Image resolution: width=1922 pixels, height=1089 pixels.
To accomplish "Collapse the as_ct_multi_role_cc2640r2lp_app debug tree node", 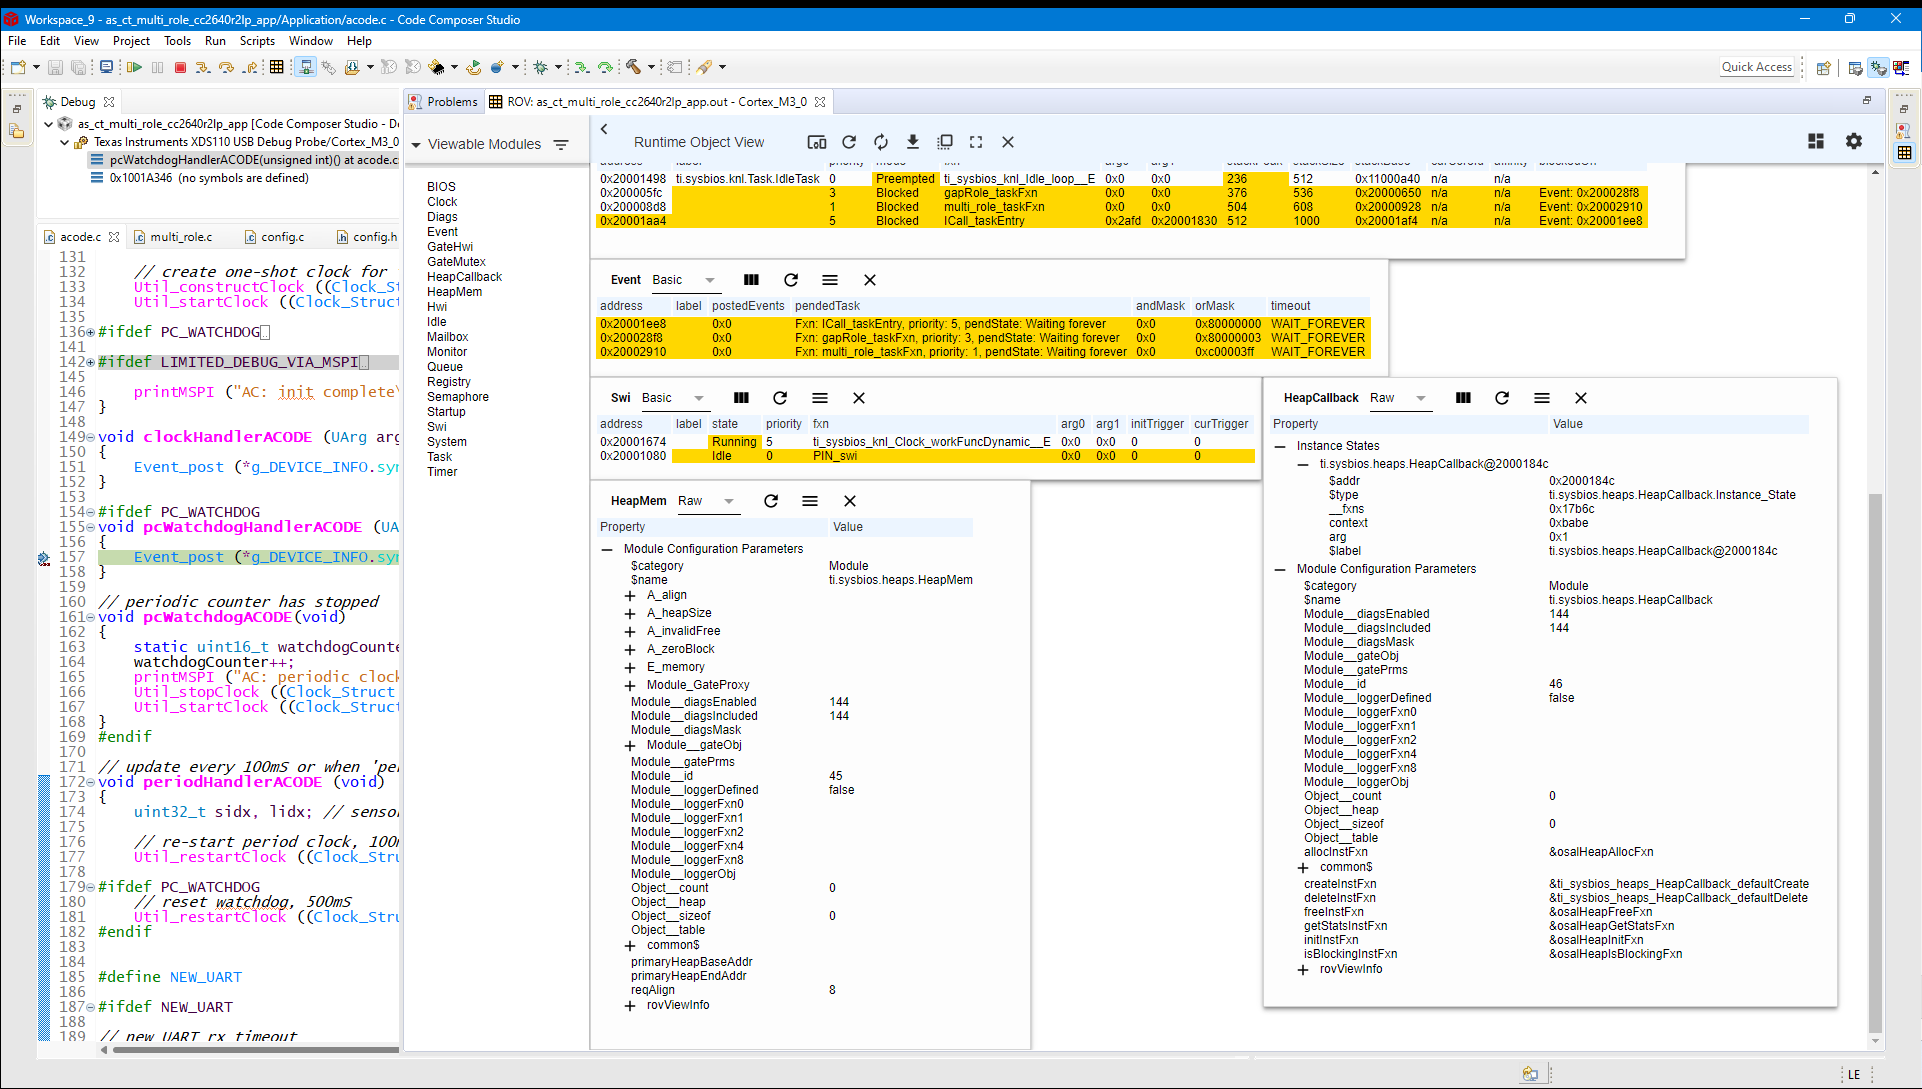I will point(48,124).
